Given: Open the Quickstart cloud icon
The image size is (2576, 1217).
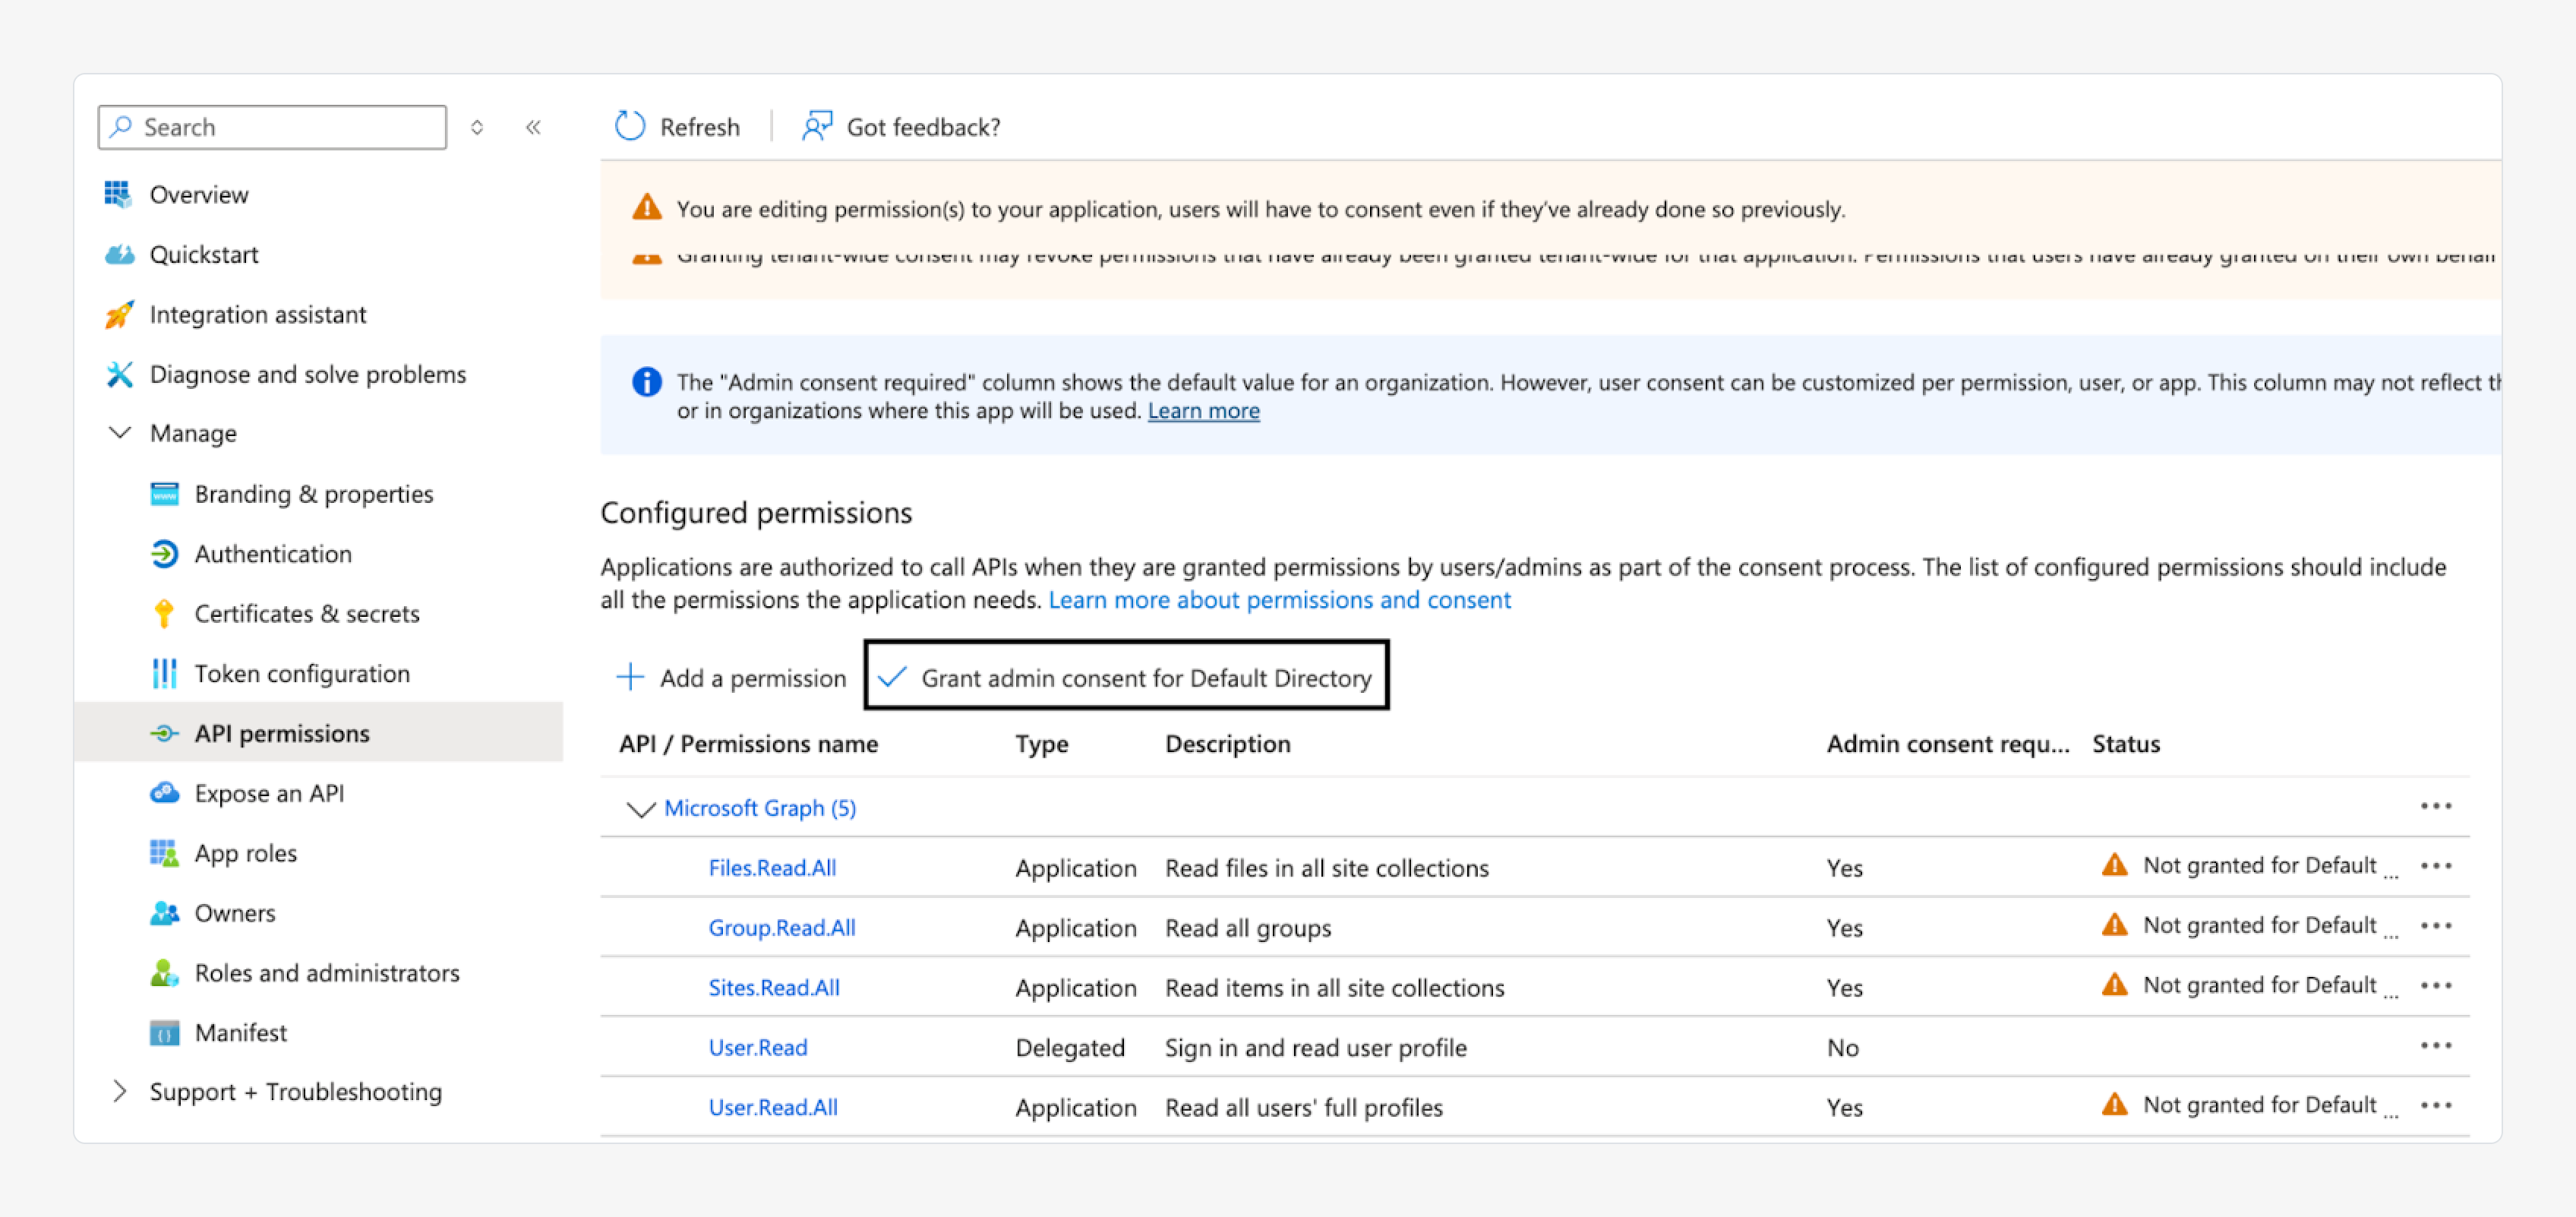Looking at the screenshot, I should pos(119,255).
